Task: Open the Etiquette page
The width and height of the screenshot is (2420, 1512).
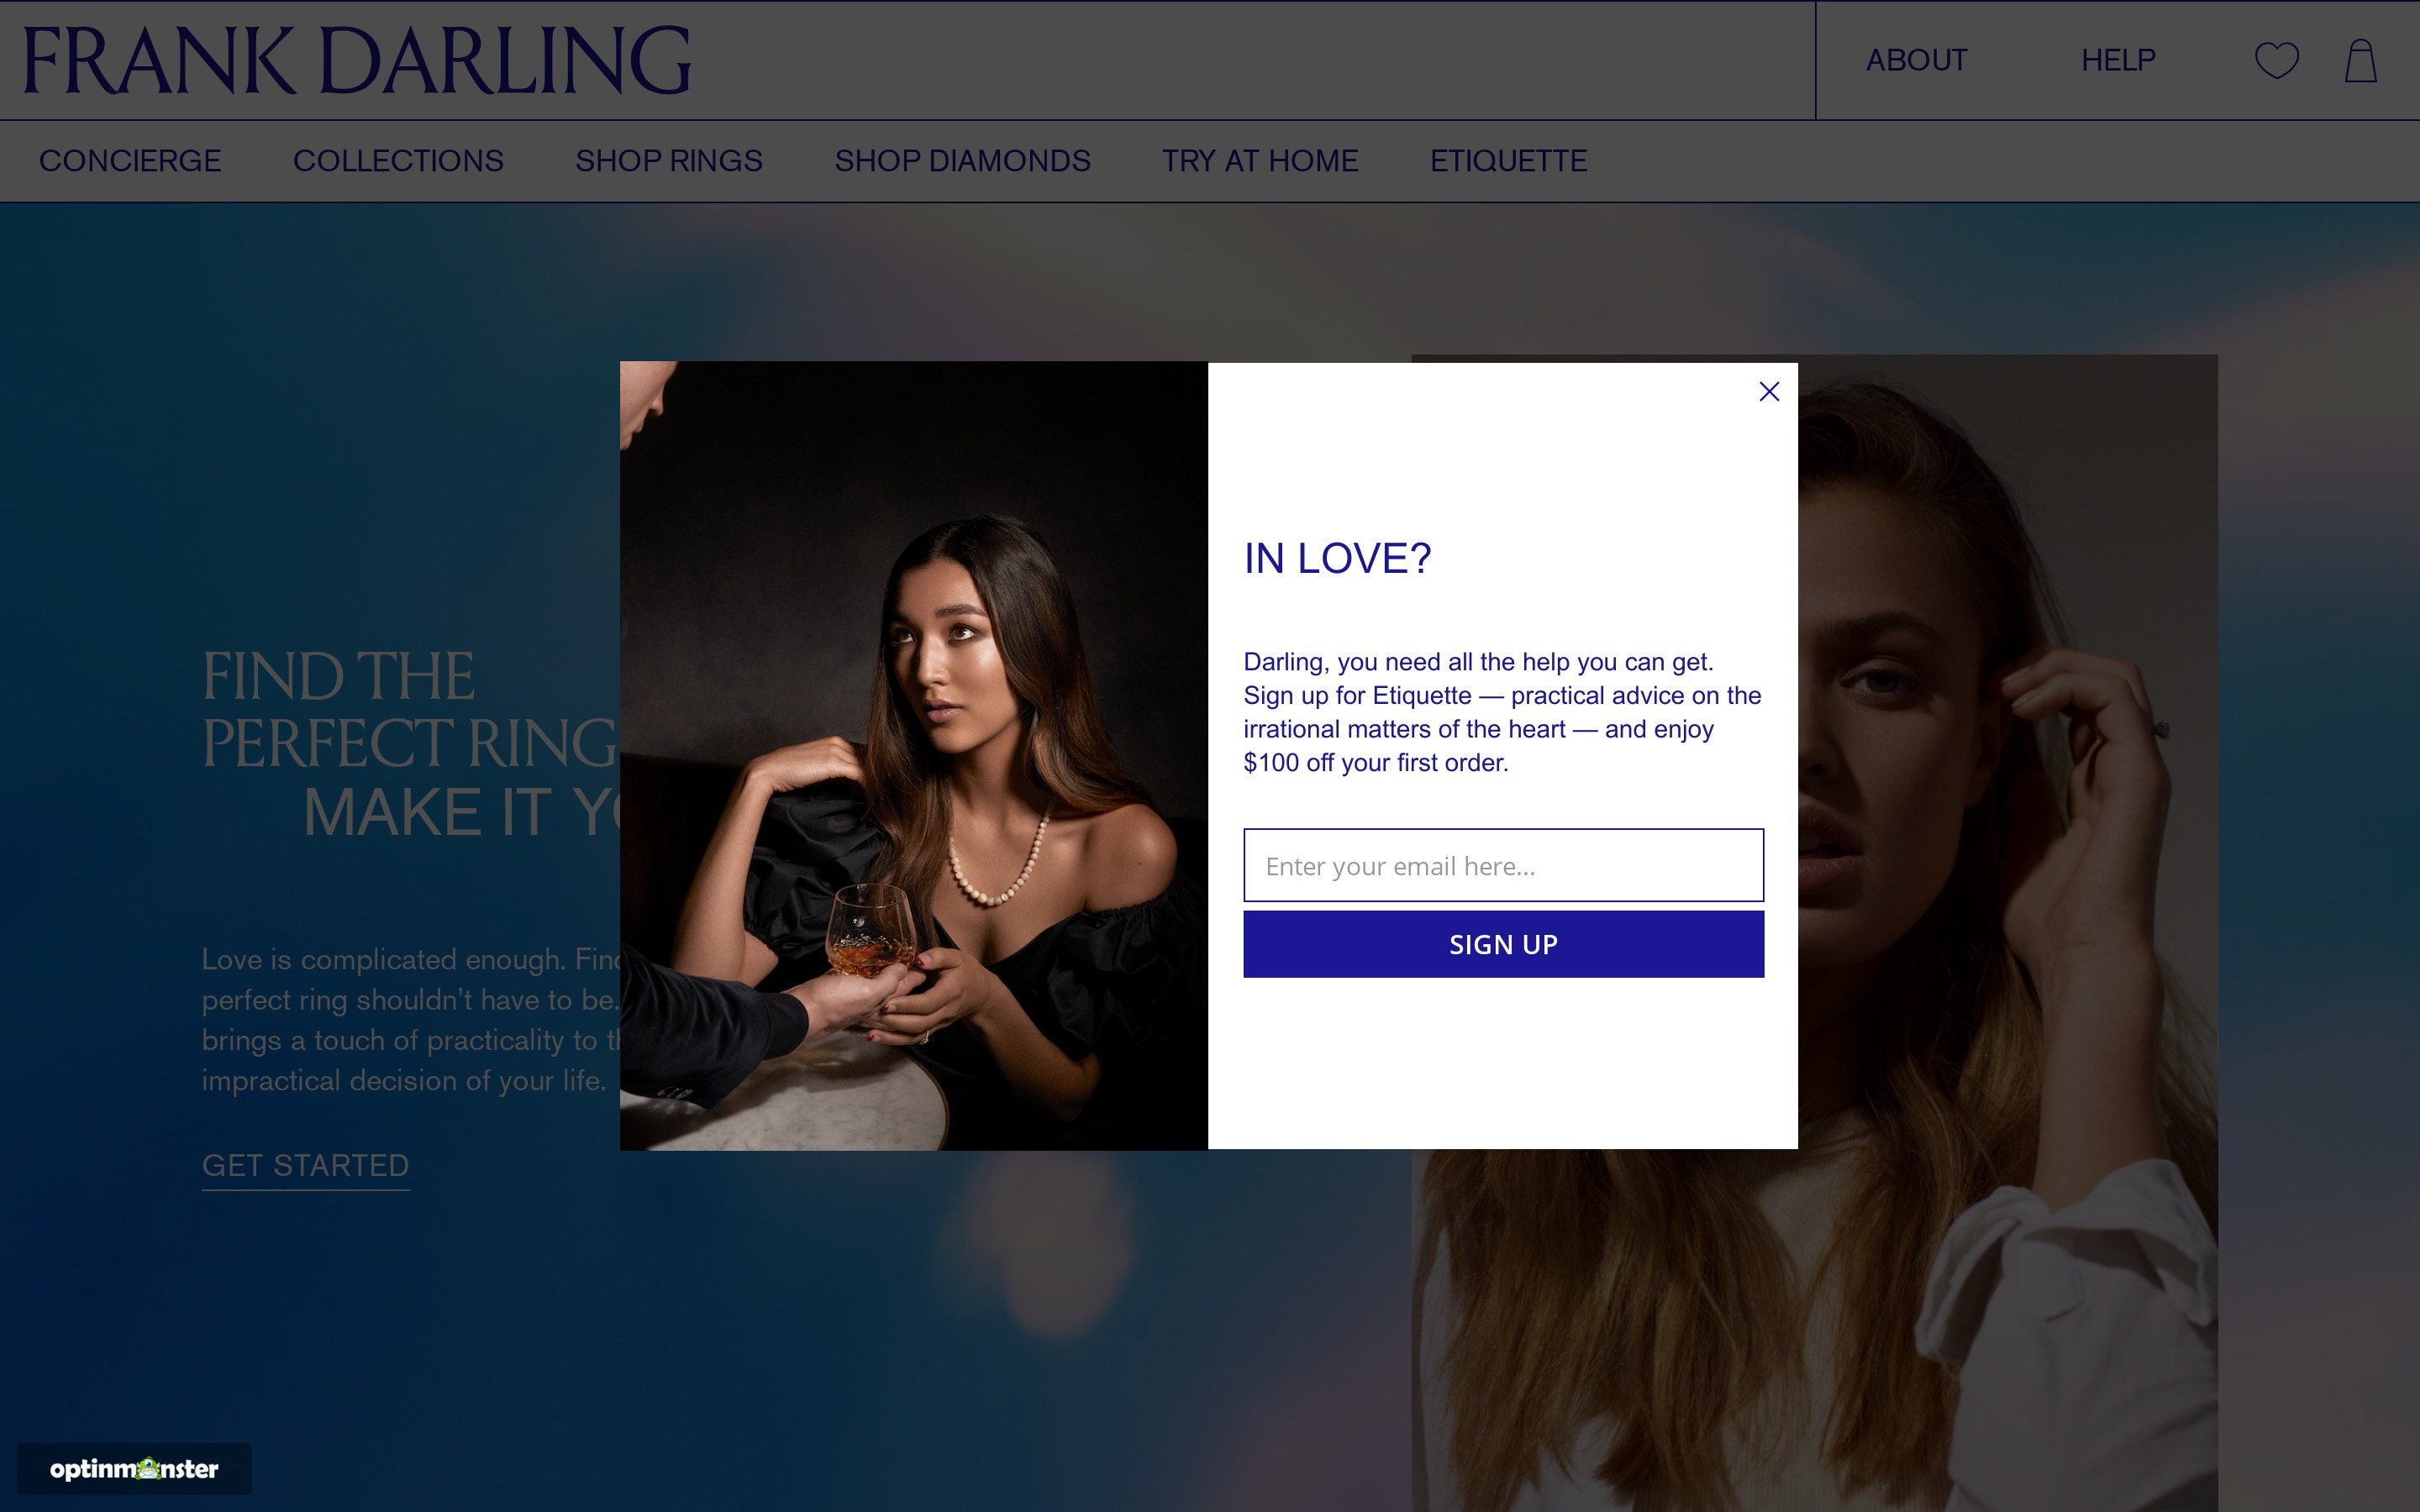Action: point(1508,161)
